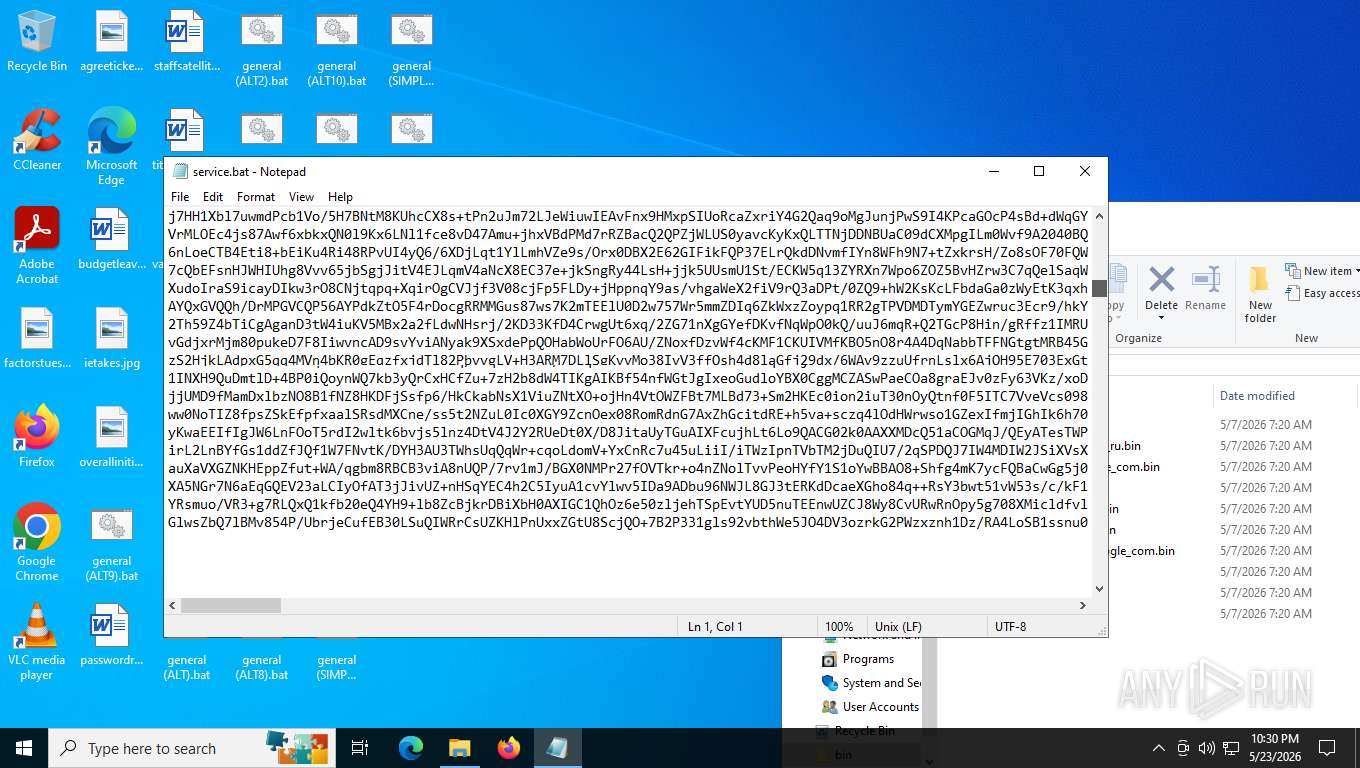Open Task View from the taskbar
1360x768 pixels.
[x=360, y=748]
